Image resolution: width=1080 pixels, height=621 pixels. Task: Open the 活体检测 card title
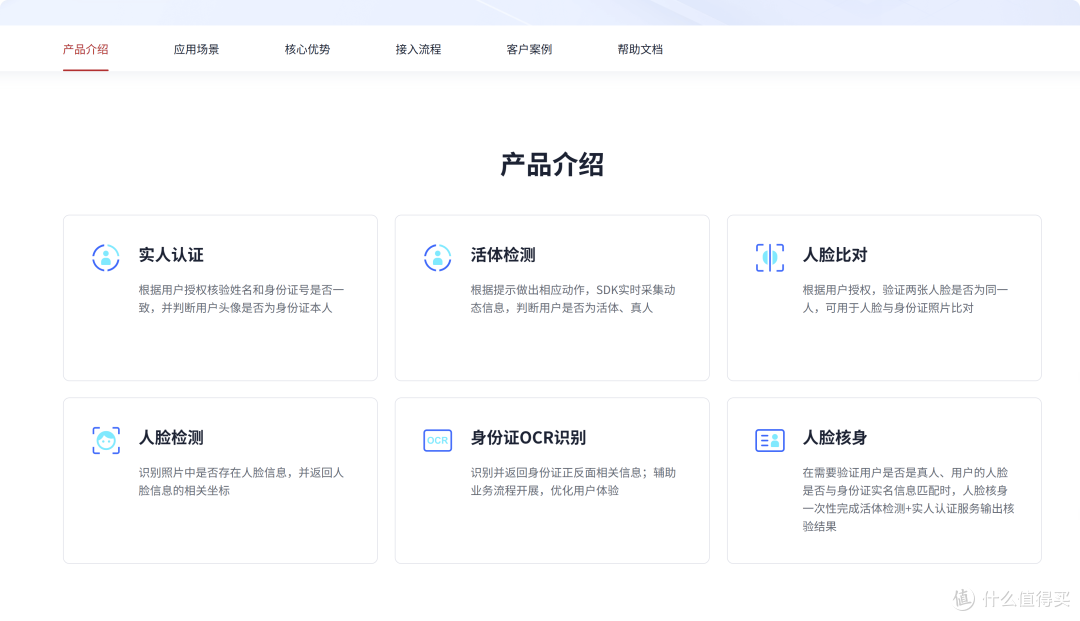pyautogui.click(x=503, y=255)
